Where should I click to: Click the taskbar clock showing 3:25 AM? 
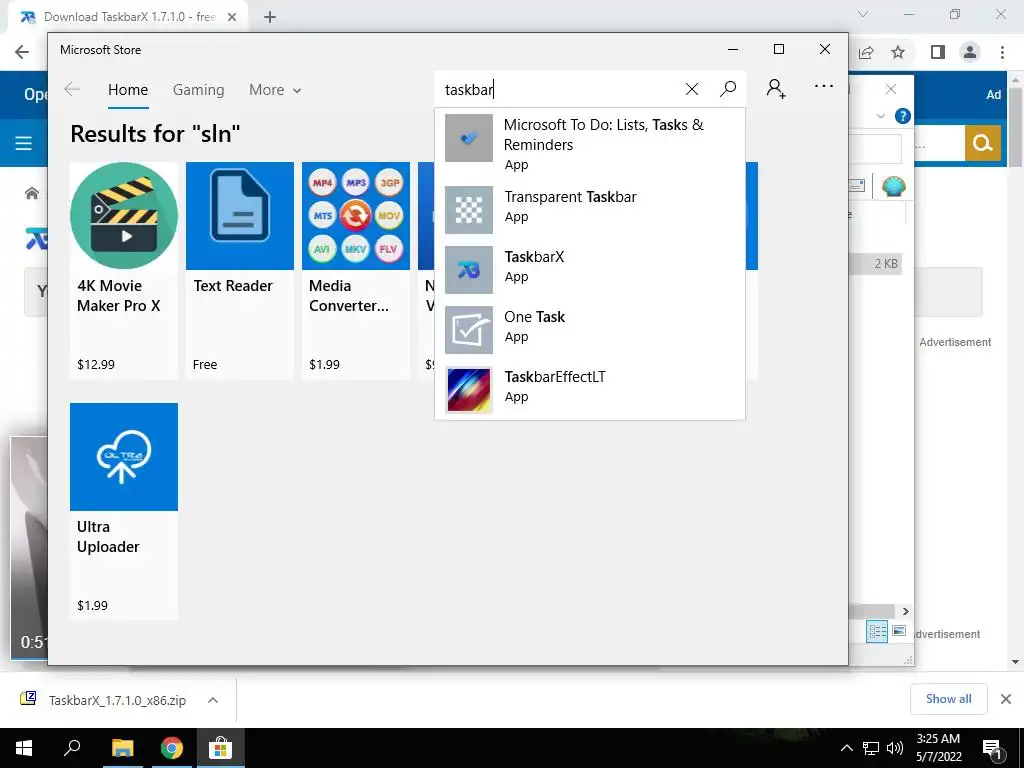click(x=938, y=748)
